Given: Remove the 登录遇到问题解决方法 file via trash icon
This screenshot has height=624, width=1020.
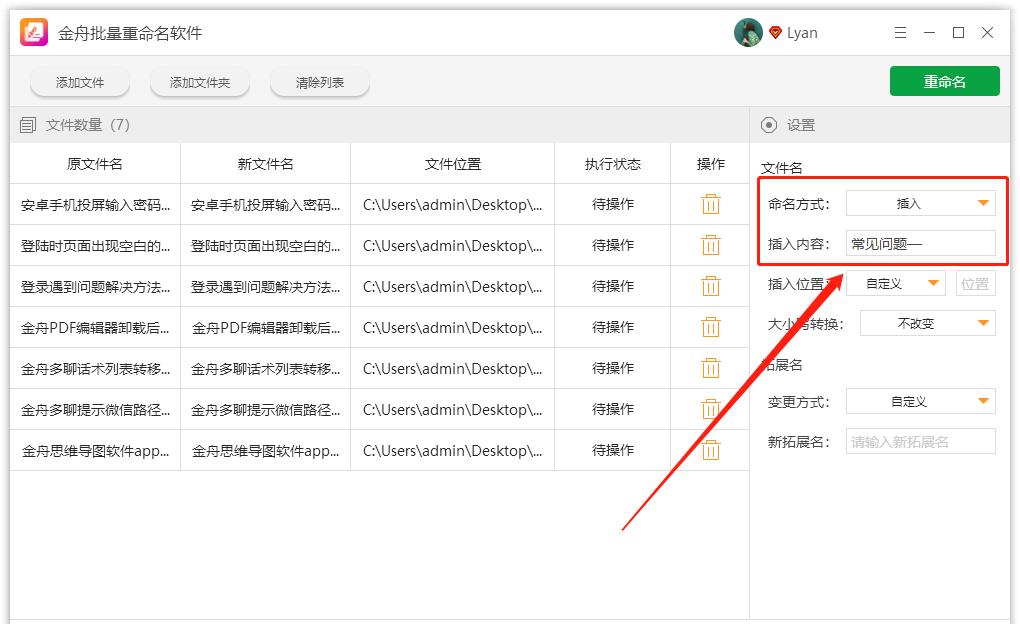Looking at the screenshot, I should (710, 286).
